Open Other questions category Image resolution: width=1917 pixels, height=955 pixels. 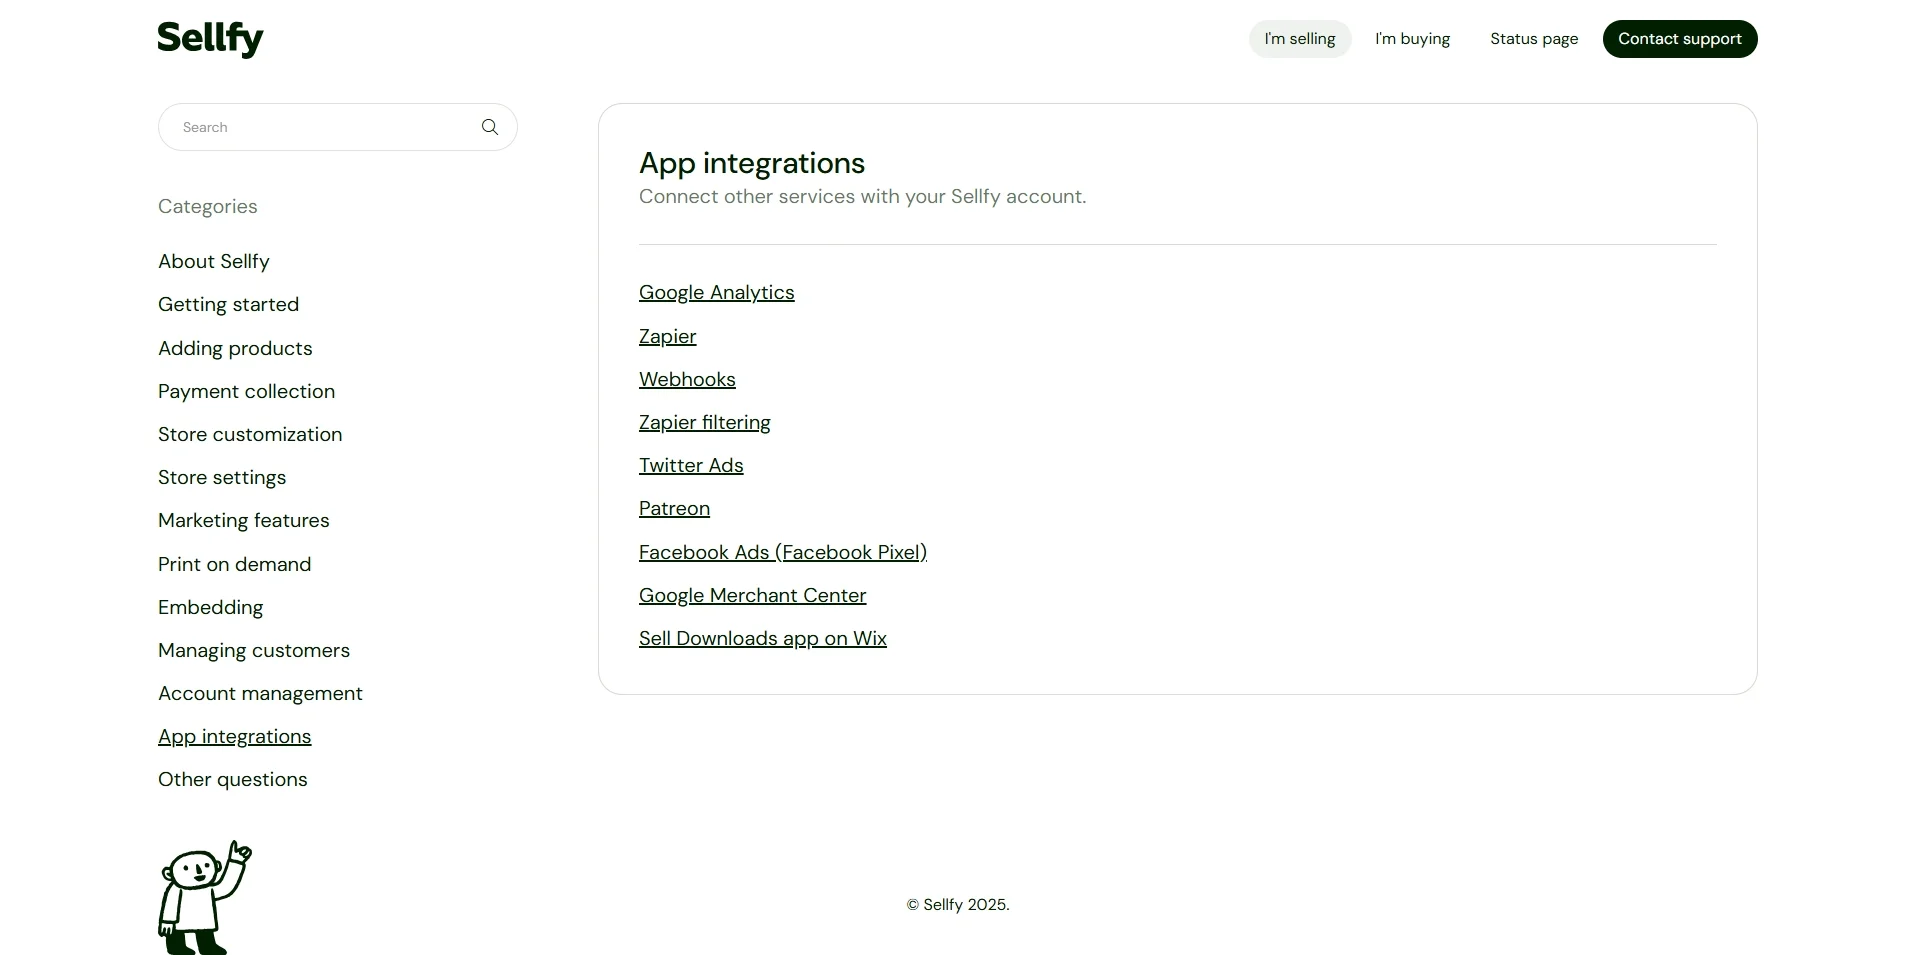coord(232,779)
